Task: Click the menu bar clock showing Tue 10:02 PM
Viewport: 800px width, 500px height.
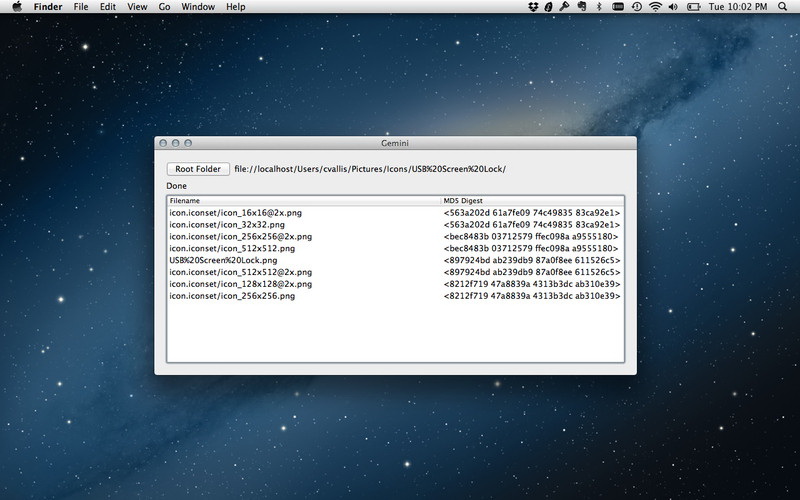Action: tap(737, 7)
